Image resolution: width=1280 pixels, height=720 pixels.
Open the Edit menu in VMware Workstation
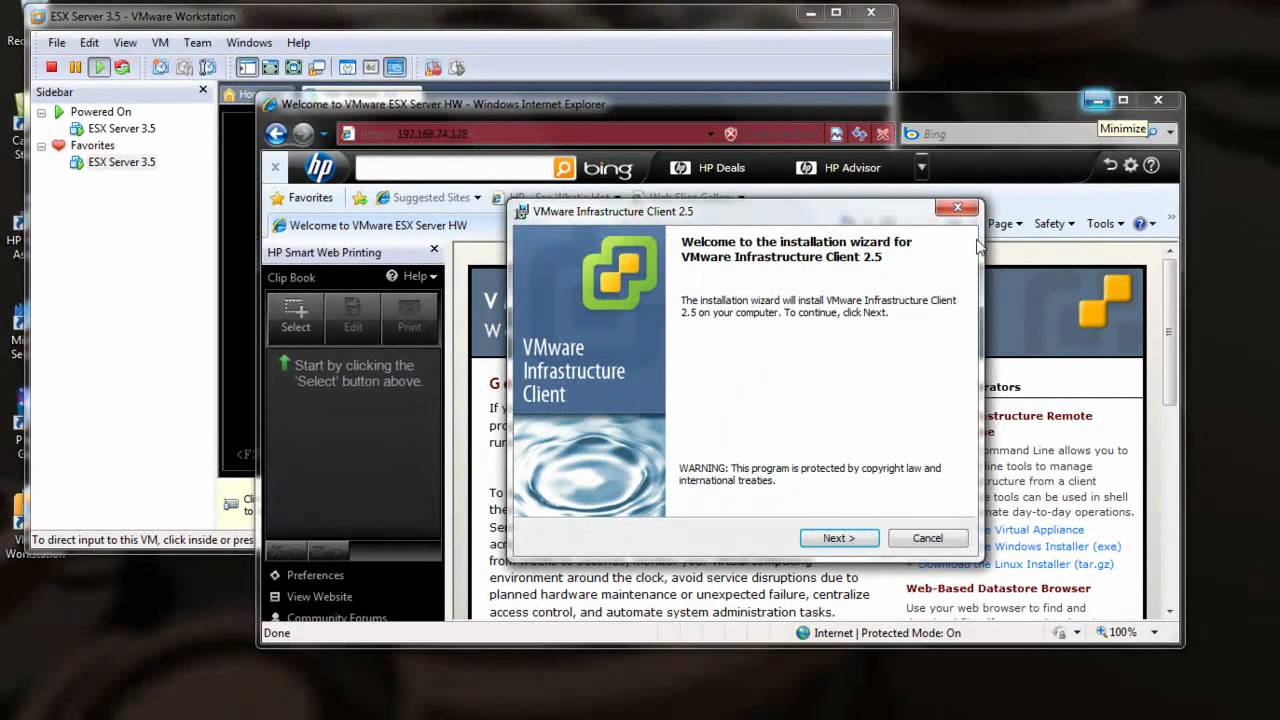pyautogui.click(x=89, y=43)
